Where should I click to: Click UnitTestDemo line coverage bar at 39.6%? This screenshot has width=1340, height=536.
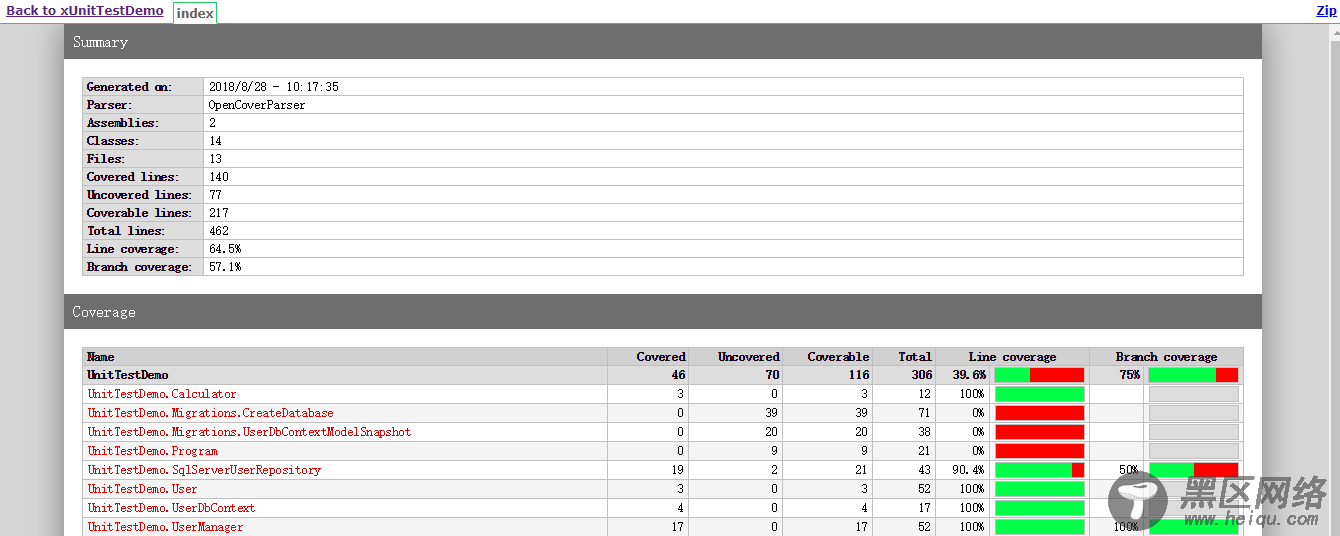click(x=1039, y=375)
